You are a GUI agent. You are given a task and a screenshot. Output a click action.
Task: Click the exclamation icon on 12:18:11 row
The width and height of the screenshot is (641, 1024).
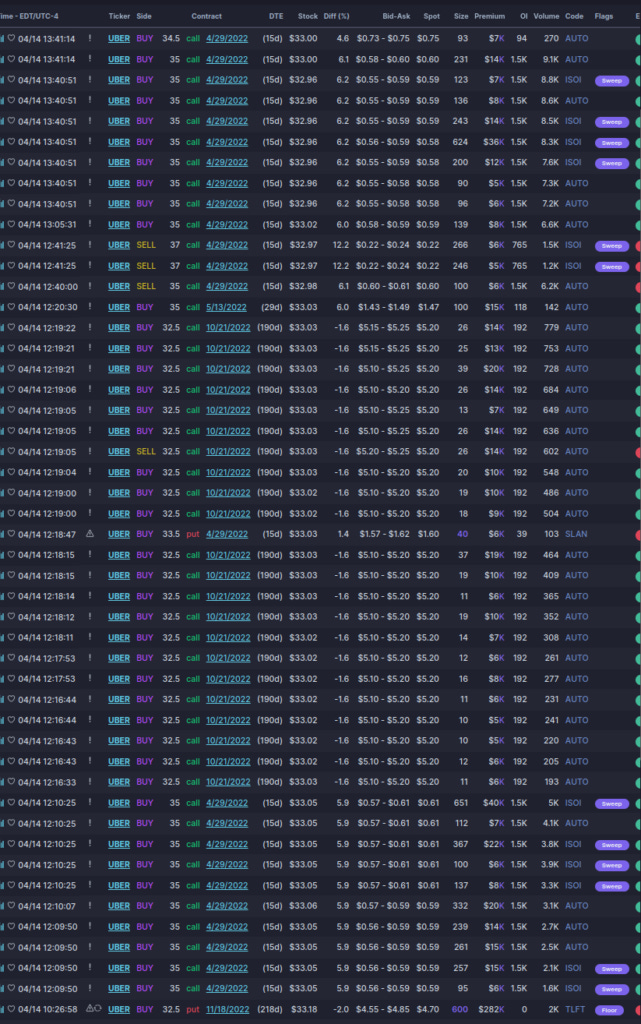tap(90, 637)
